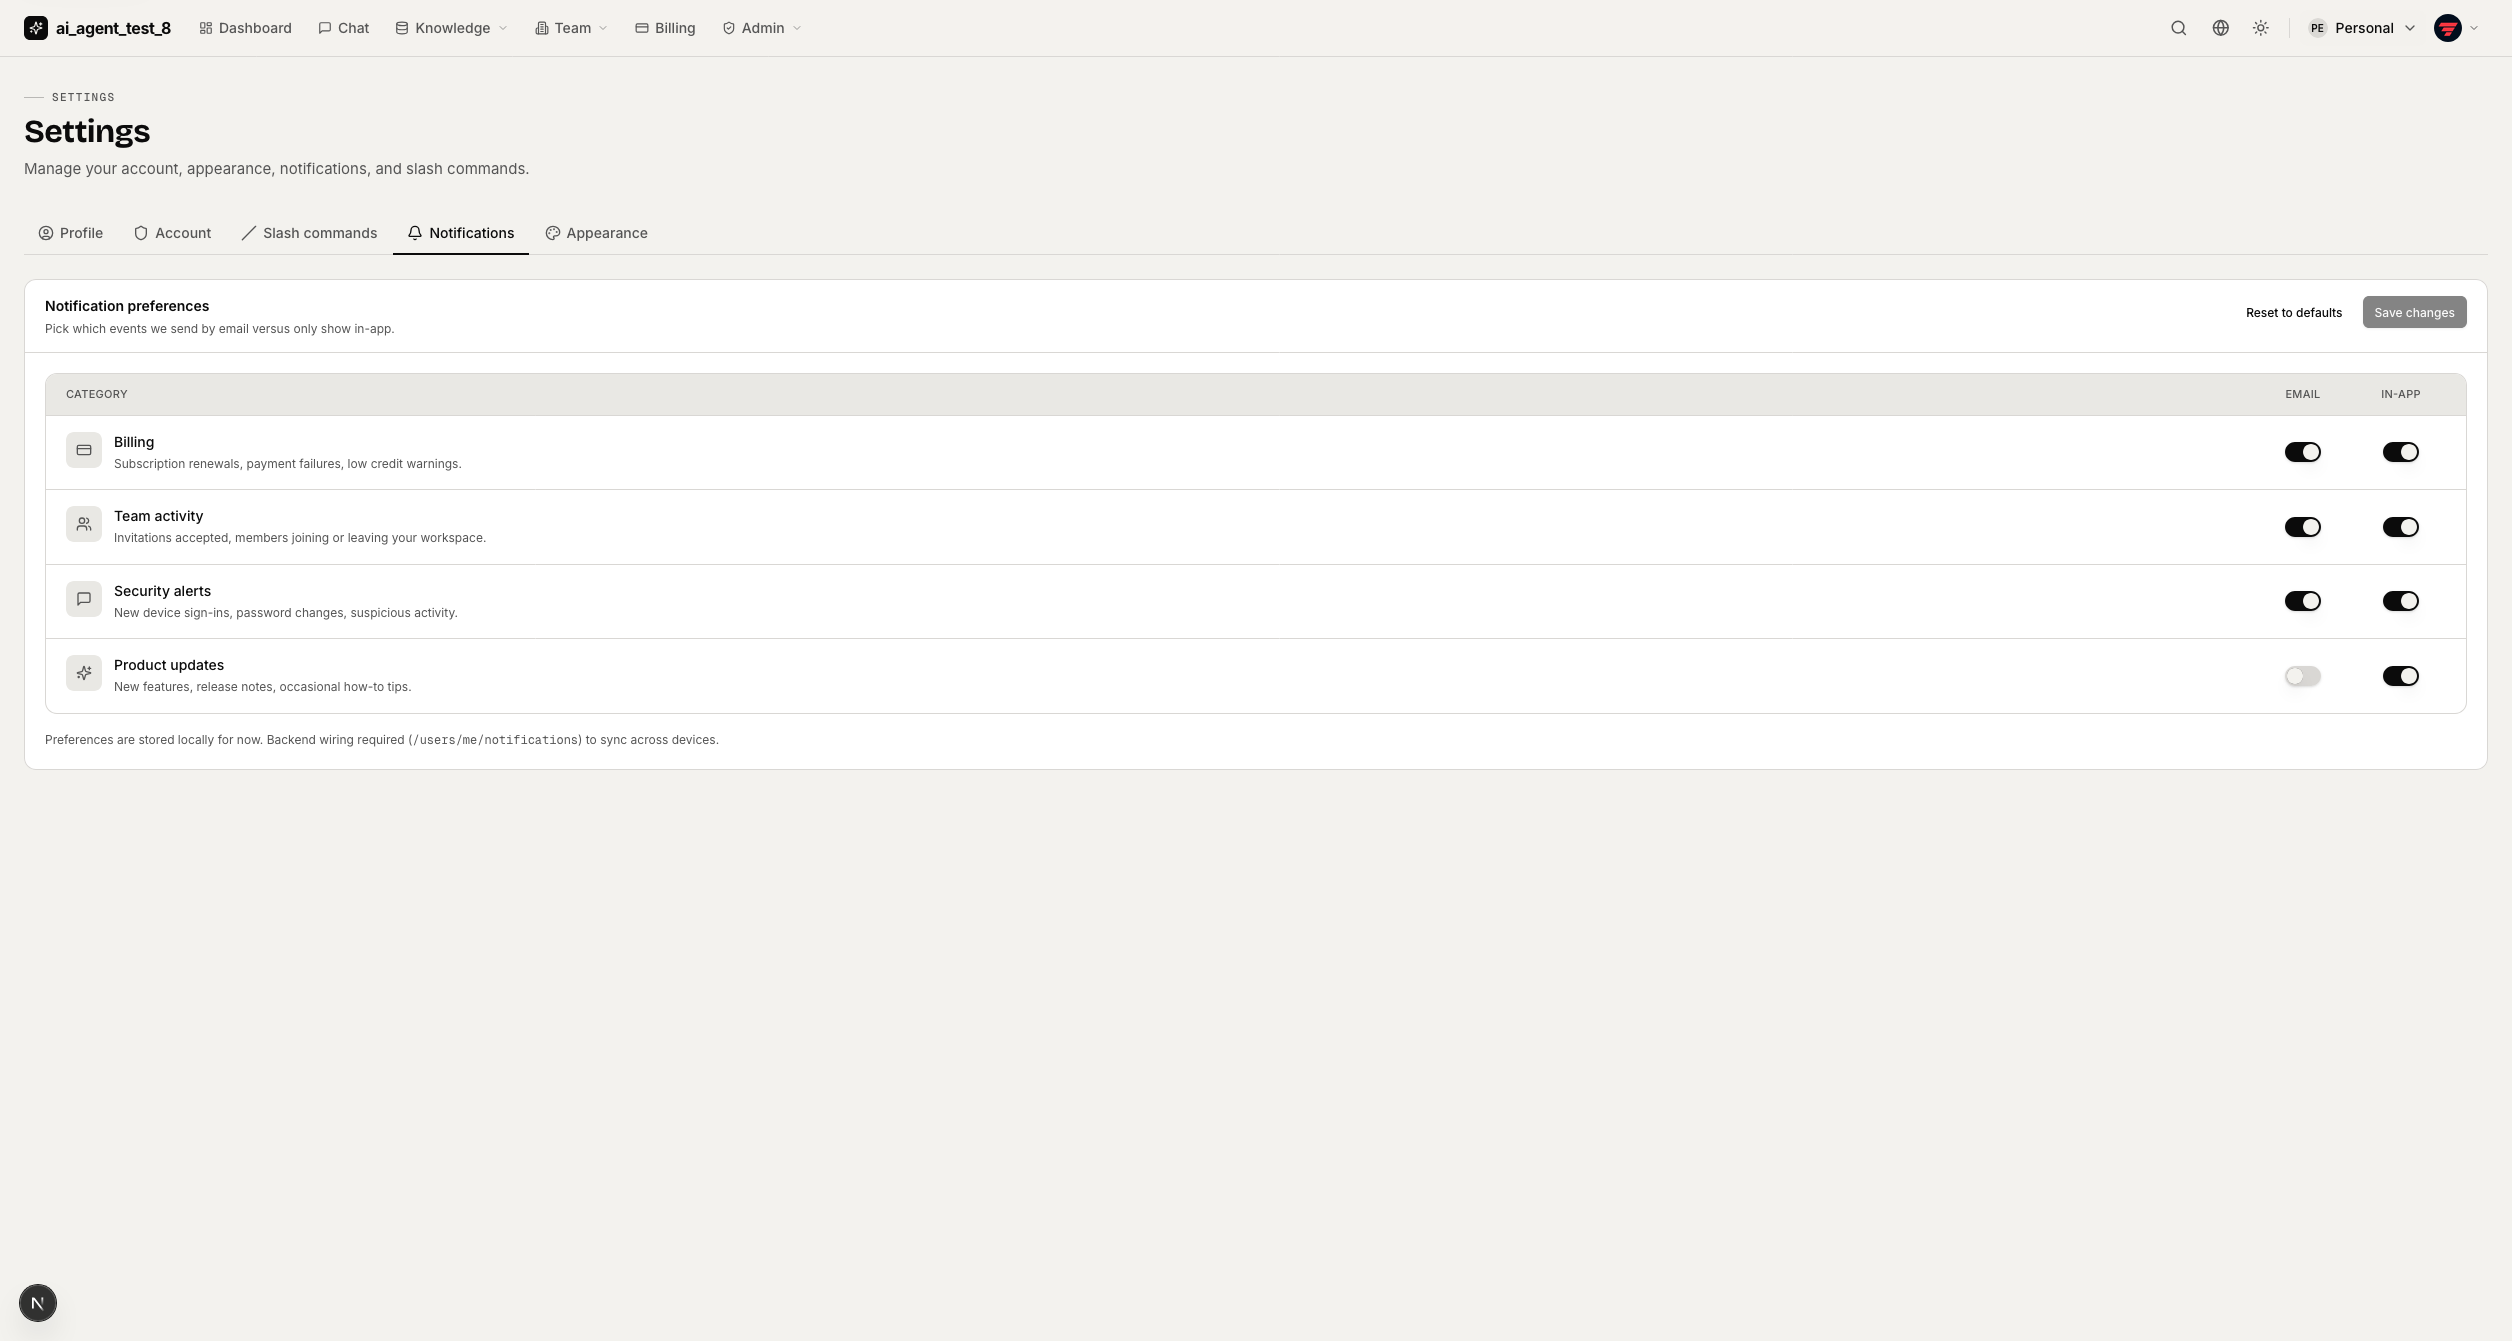This screenshot has height=1341, width=2512.
Task: Switch off Security alerts in-app toggle
Action: (2400, 601)
